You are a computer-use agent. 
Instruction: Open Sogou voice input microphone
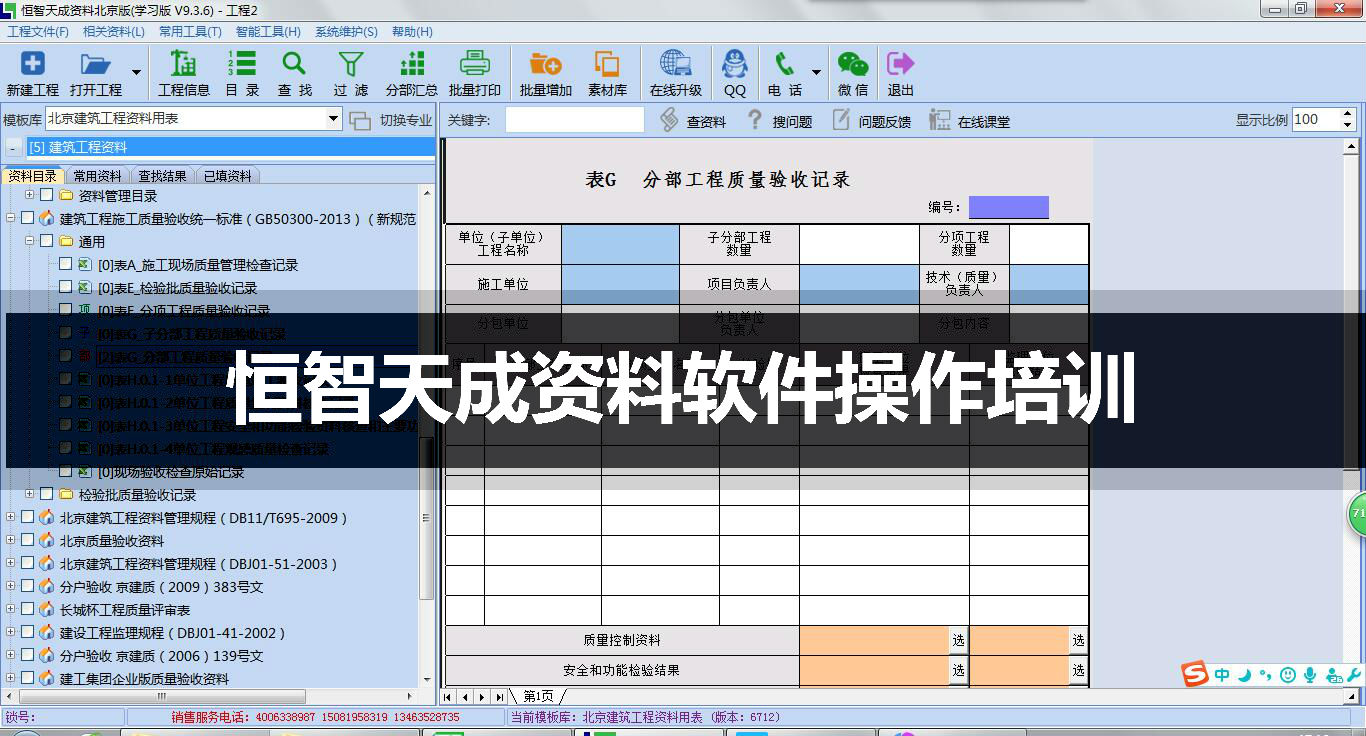click(1310, 675)
